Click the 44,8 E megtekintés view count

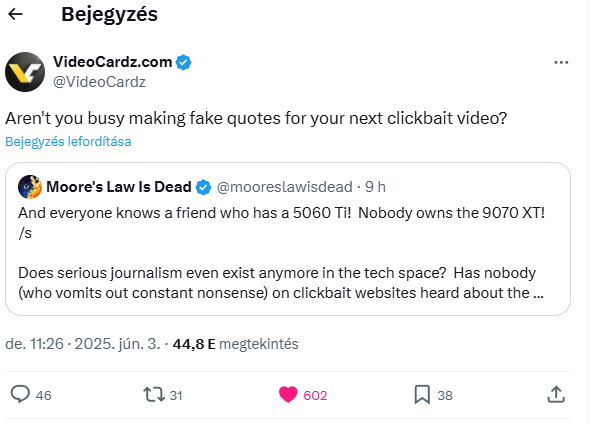(x=236, y=344)
